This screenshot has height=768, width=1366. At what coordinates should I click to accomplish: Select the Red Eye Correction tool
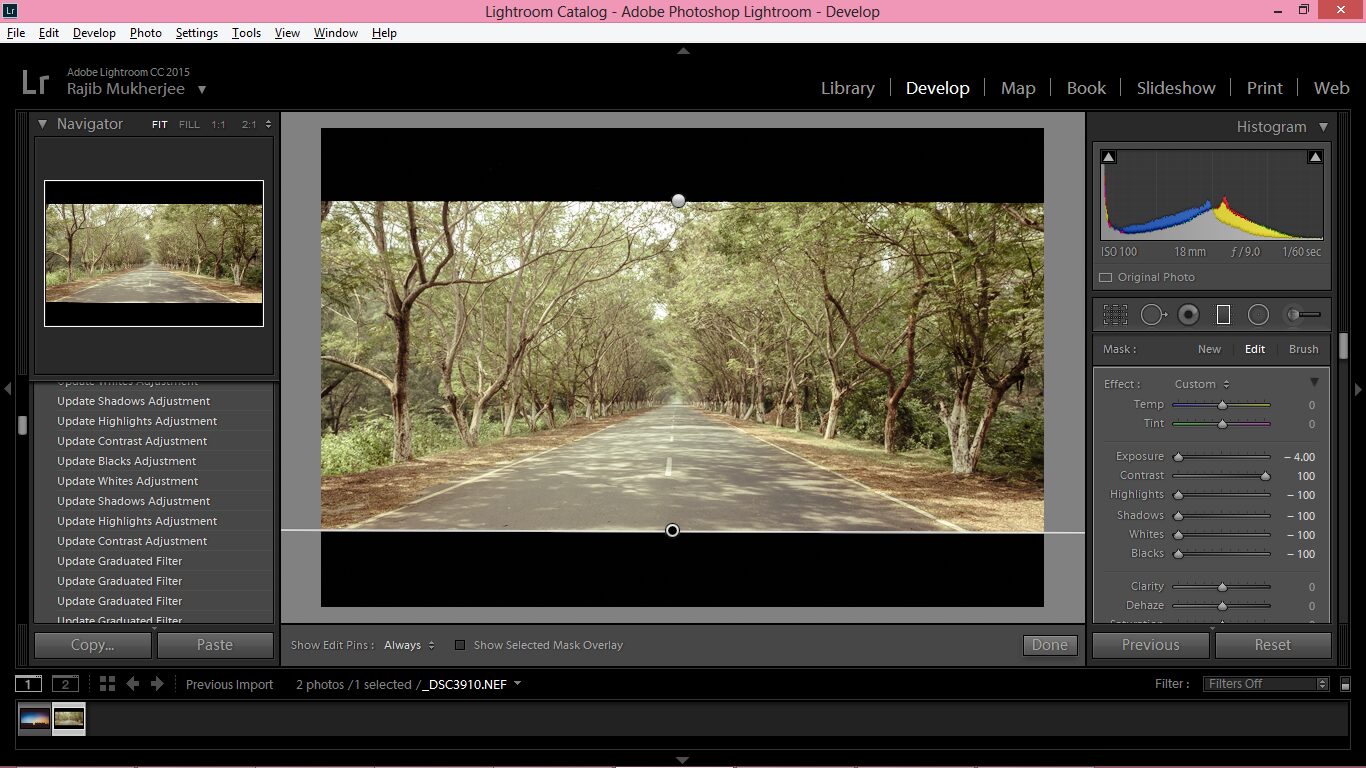(1188, 315)
